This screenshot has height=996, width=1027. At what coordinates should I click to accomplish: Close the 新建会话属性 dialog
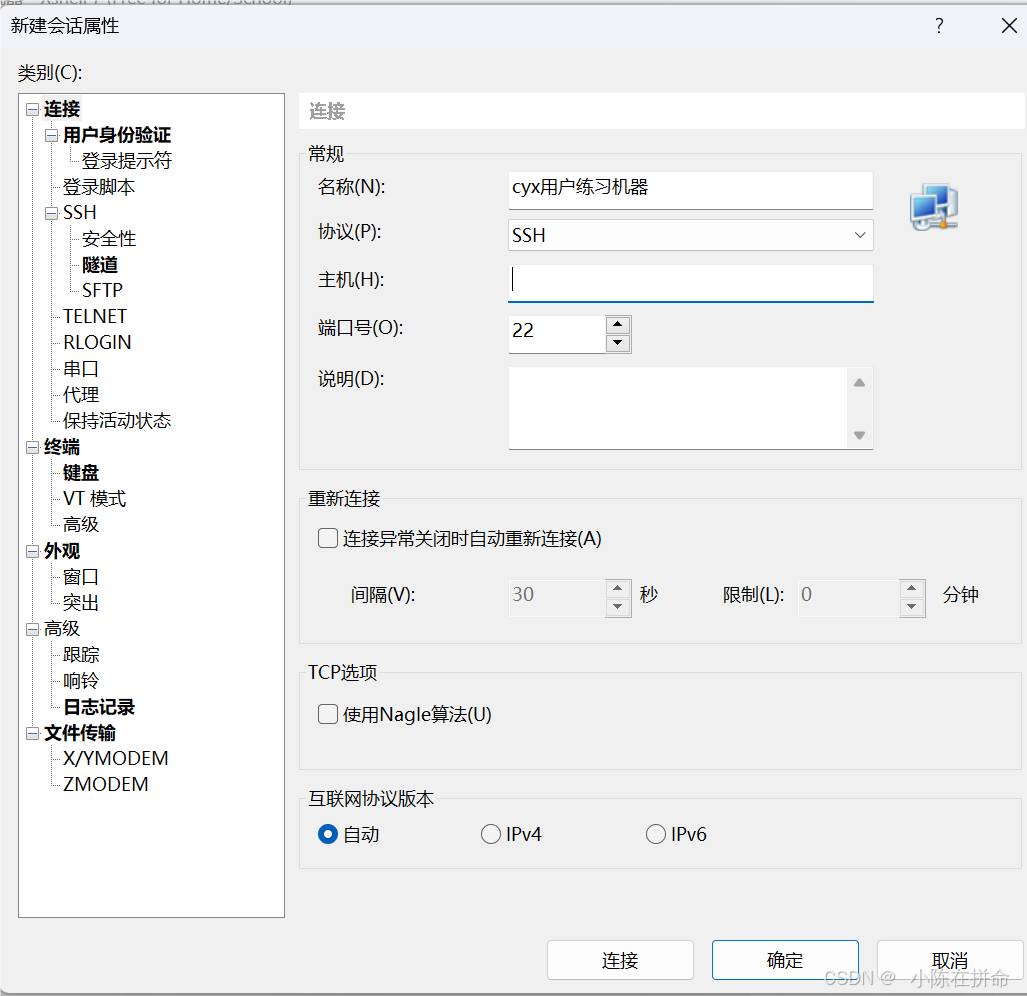1009,26
